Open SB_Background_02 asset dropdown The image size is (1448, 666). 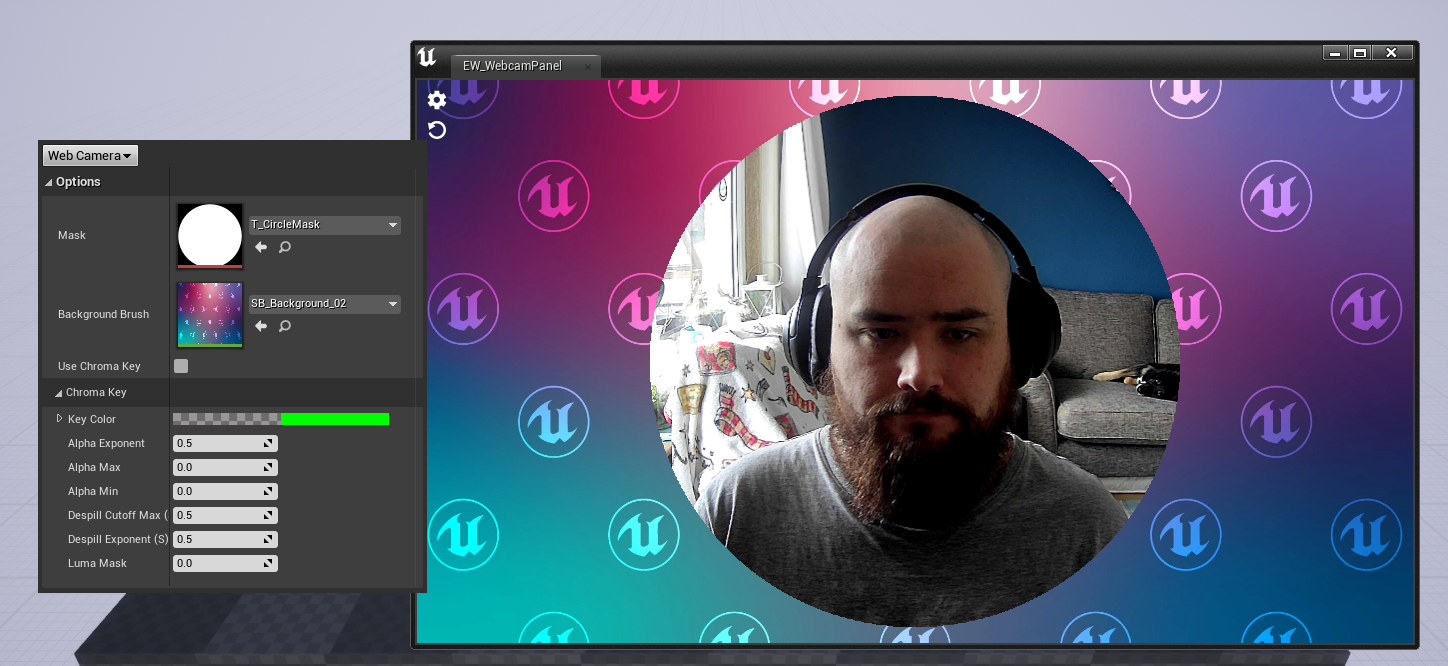click(324, 303)
